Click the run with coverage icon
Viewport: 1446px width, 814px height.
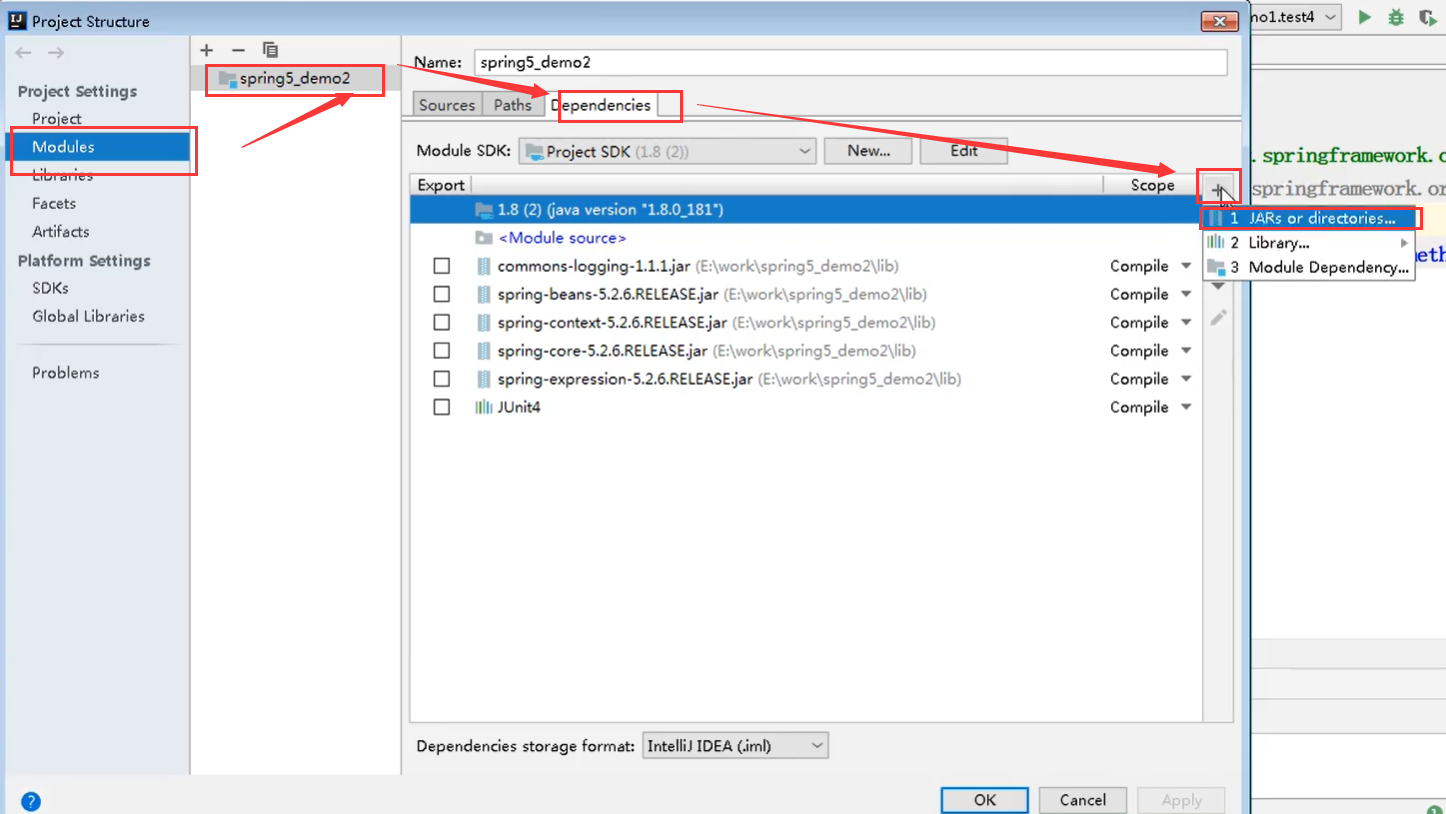[x=1427, y=17]
